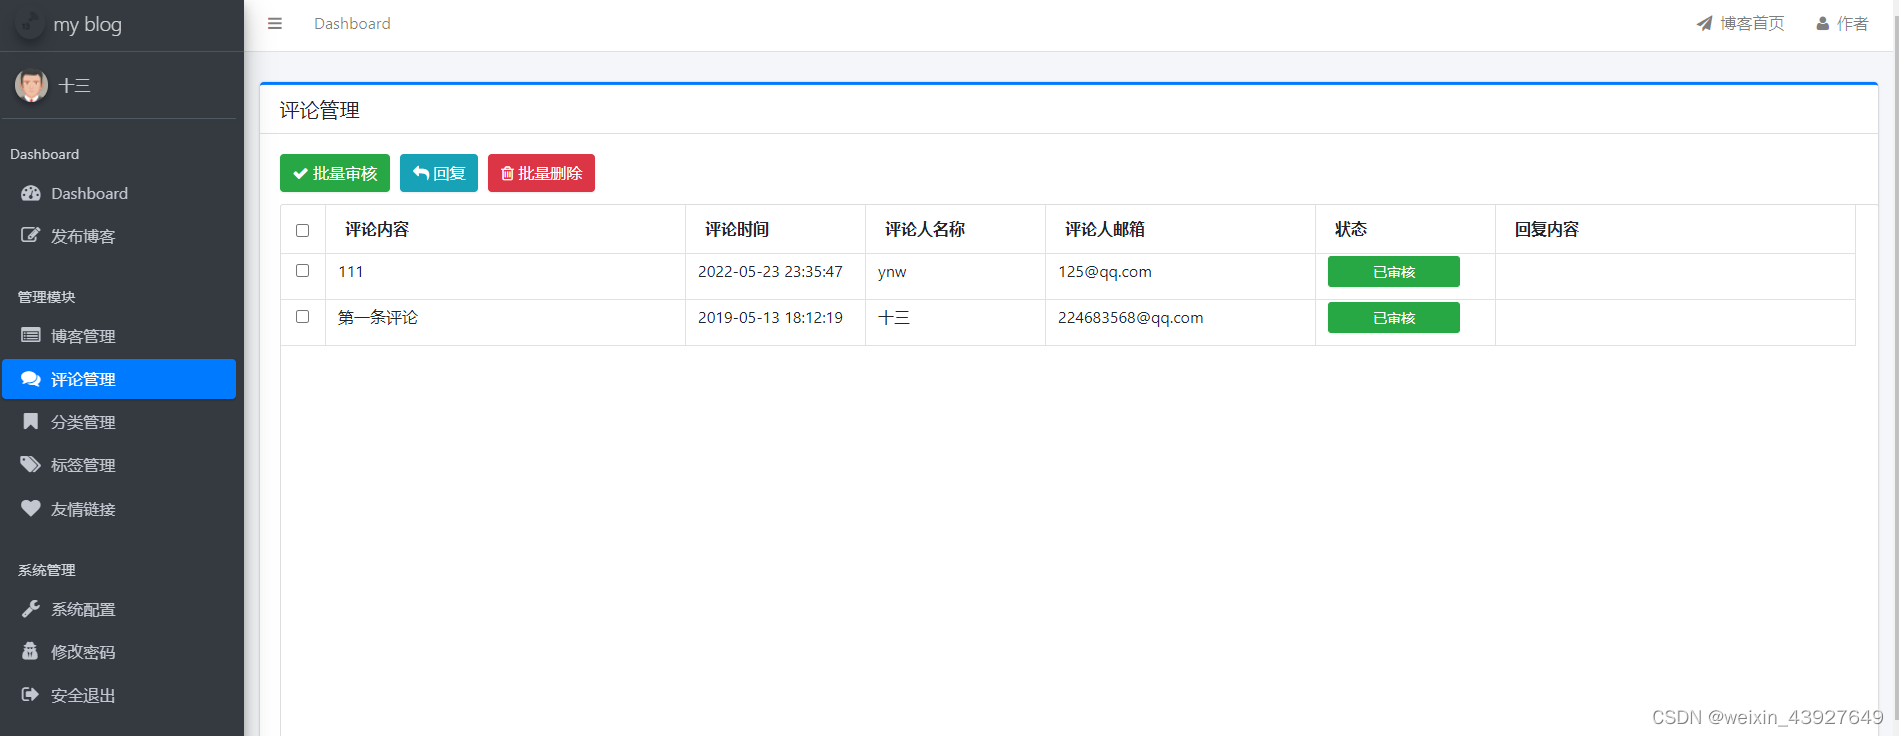Click commenter name ynw
This screenshot has height=736, width=1899.
coord(892,272)
